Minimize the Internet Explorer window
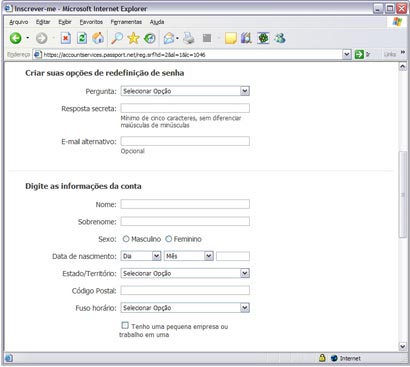 tap(378, 9)
